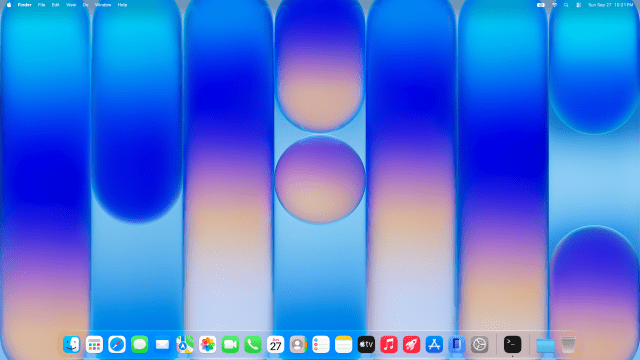Switch to Terminal in the Dock

[x=512, y=344]
